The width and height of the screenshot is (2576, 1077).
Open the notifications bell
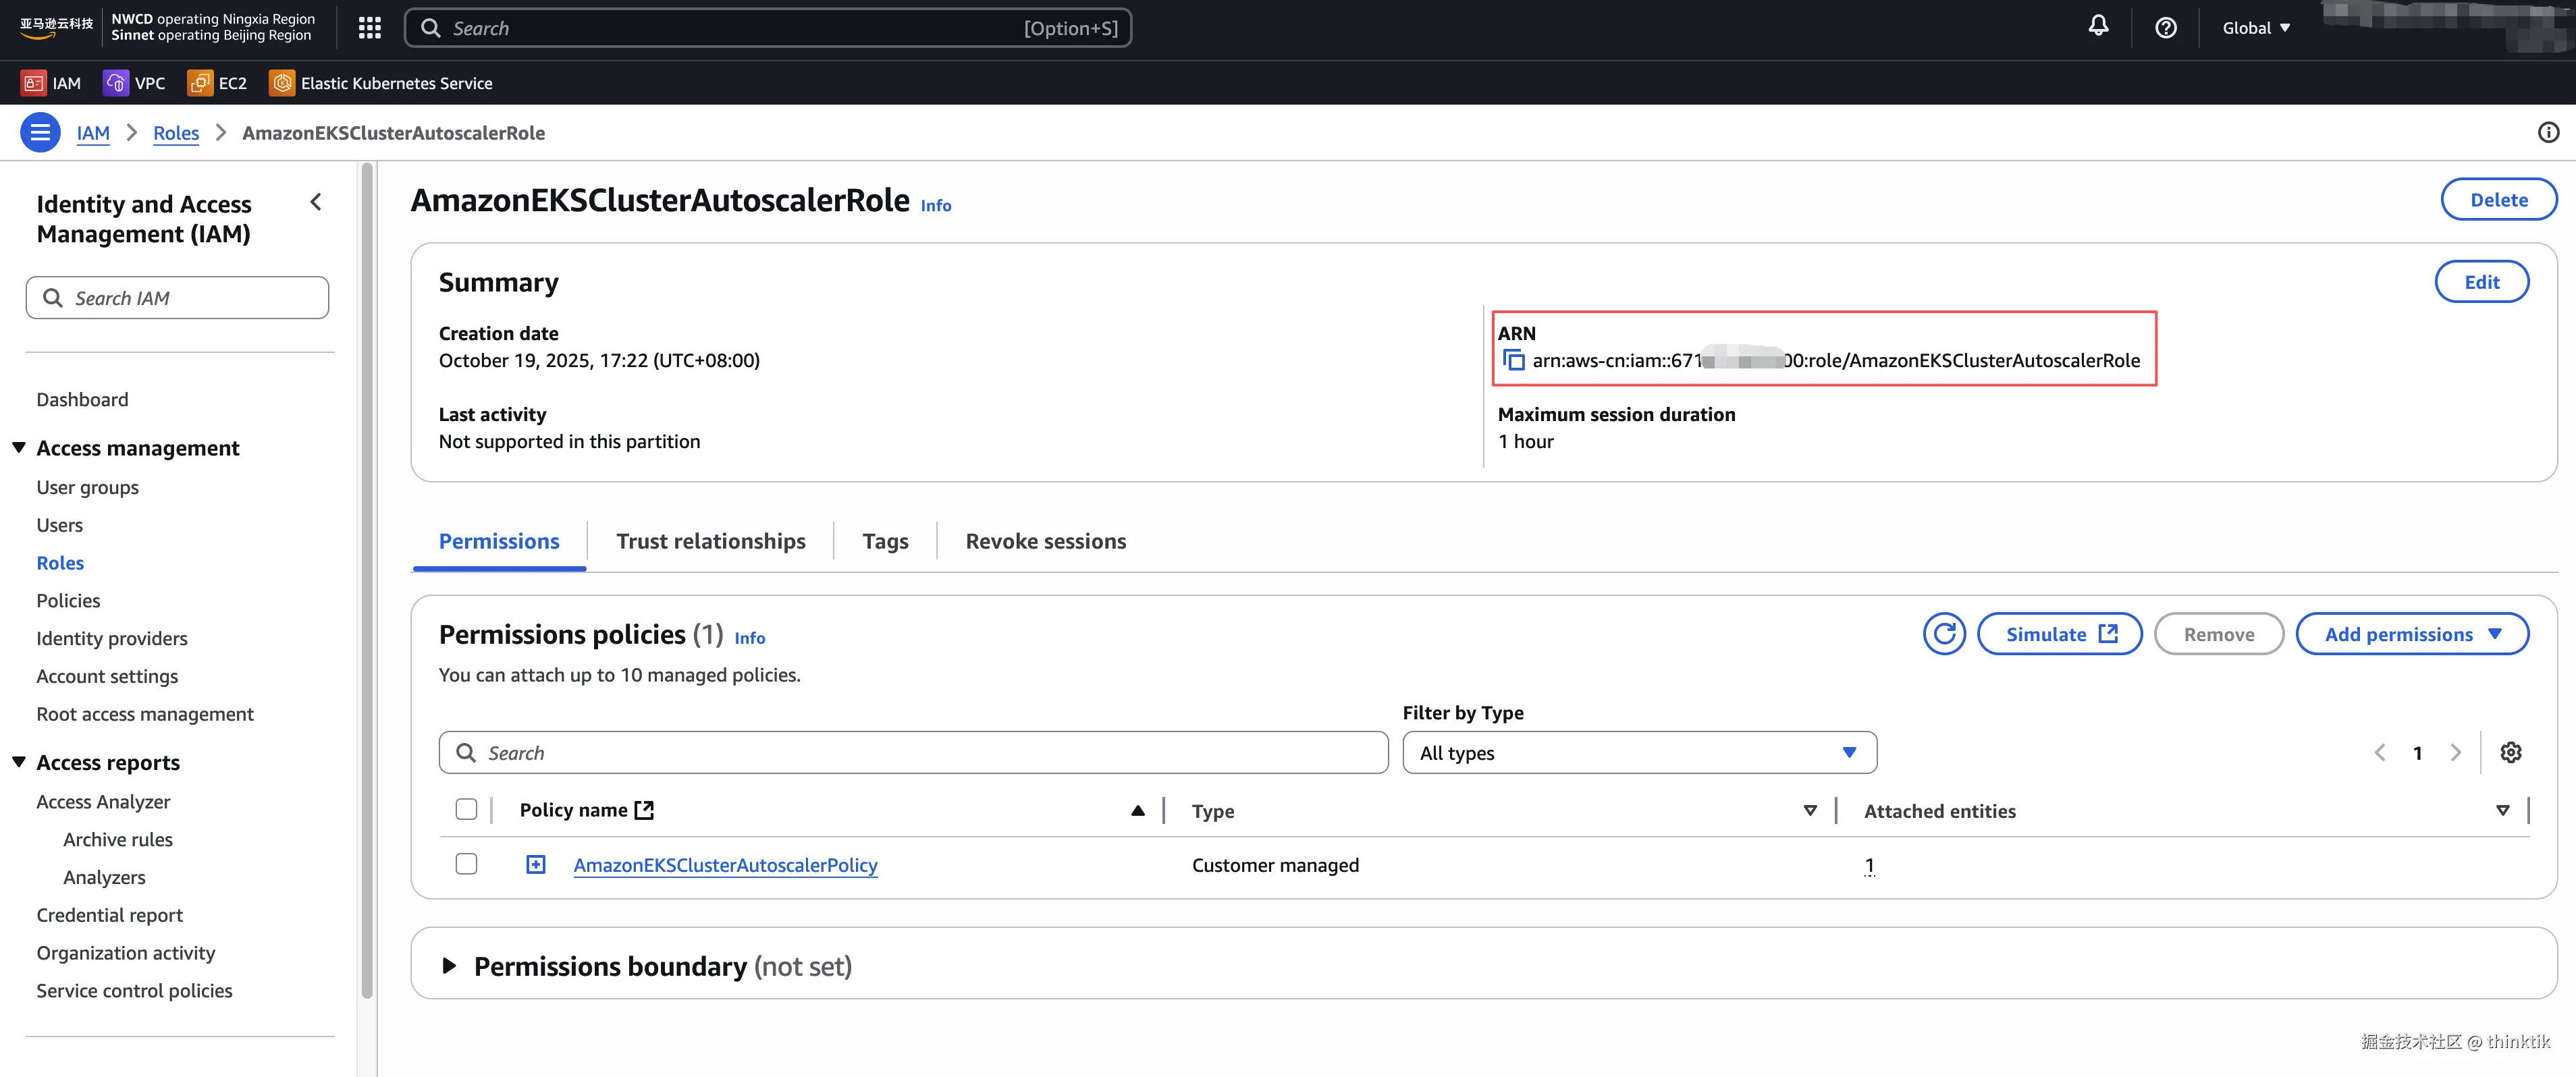tap(2098, 27)
